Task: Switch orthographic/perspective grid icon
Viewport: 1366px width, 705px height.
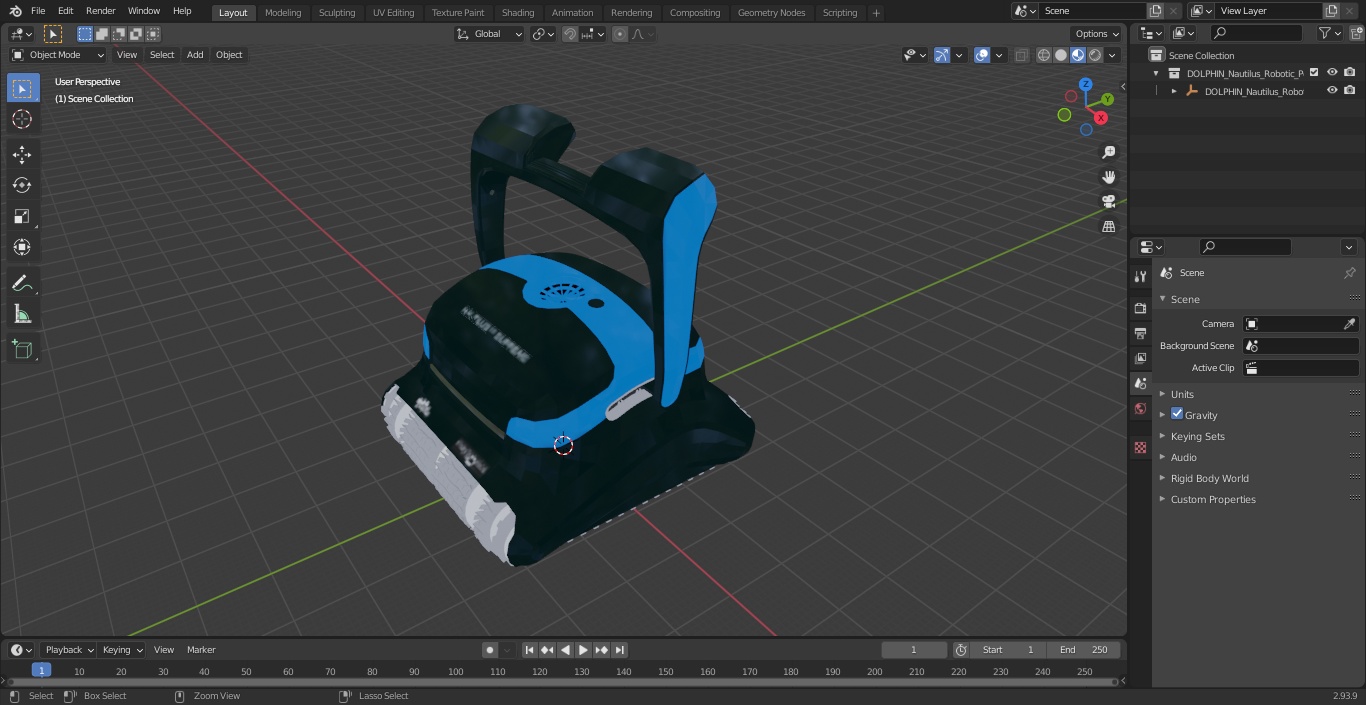Action: tap(1108, 226)
